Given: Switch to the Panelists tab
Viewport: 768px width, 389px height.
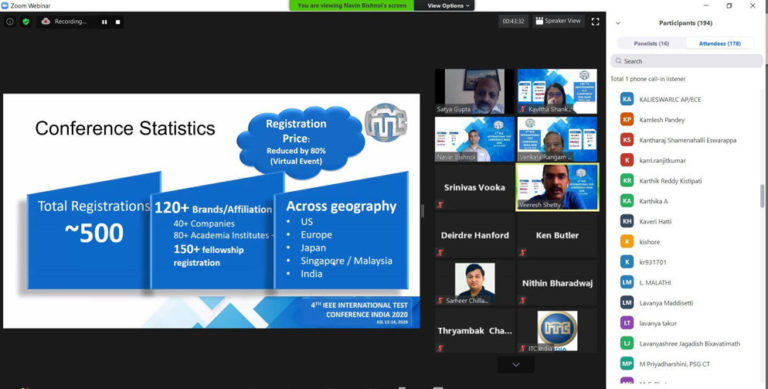Looking at the screenshot, I should [x=651, y=43].
